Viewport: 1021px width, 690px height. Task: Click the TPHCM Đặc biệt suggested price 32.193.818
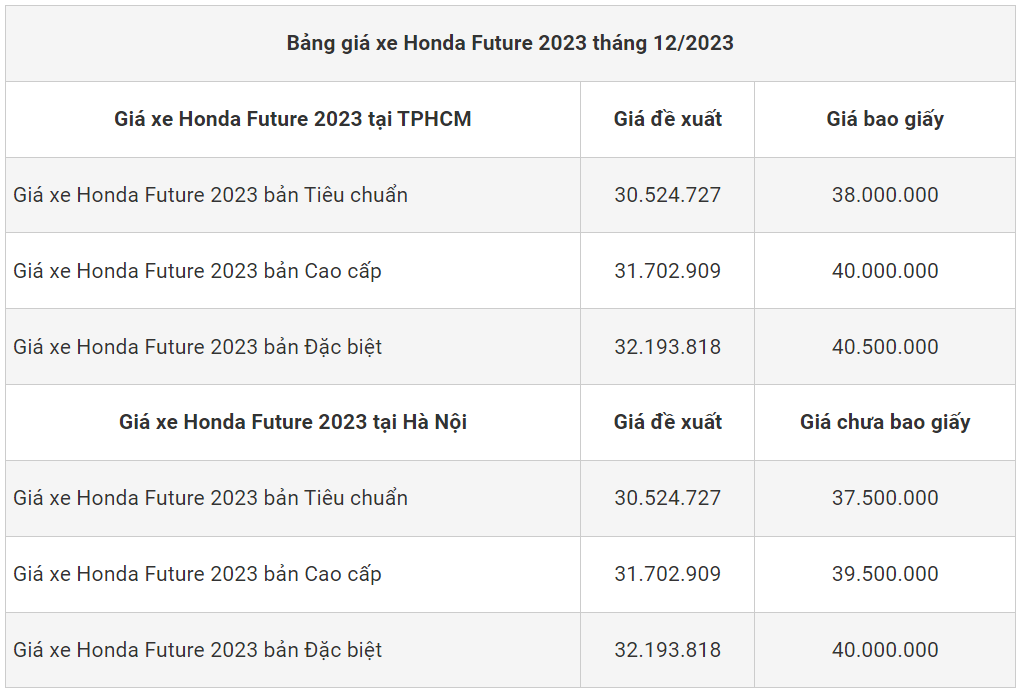pos(667,347)
